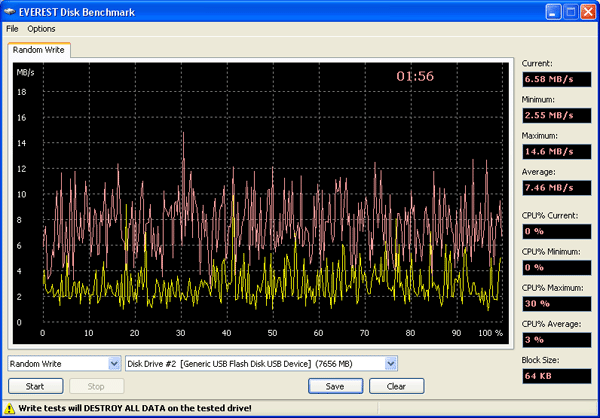Save the benchmark results
This screenshot has width=600, height=418.
coord(335,386)
